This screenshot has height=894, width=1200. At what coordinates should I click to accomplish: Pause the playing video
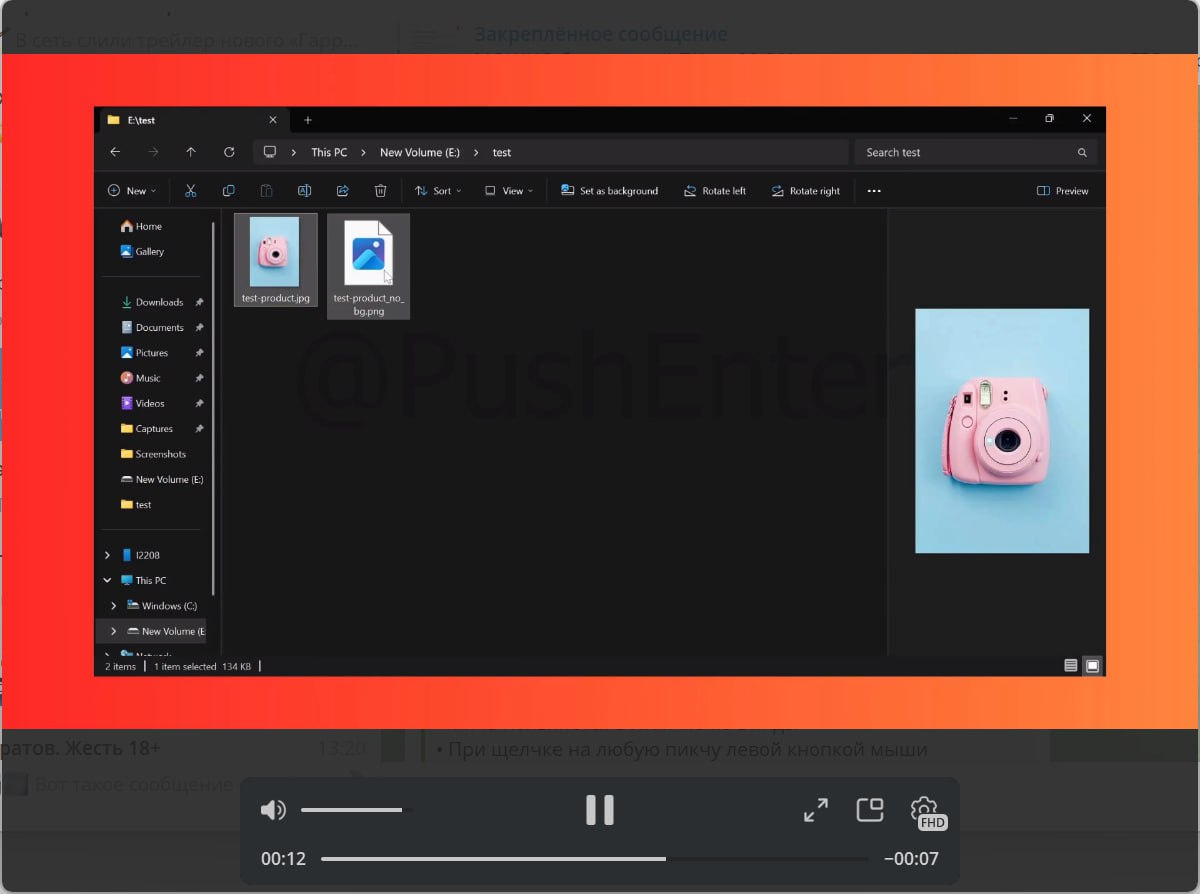(x=599, y=810)
